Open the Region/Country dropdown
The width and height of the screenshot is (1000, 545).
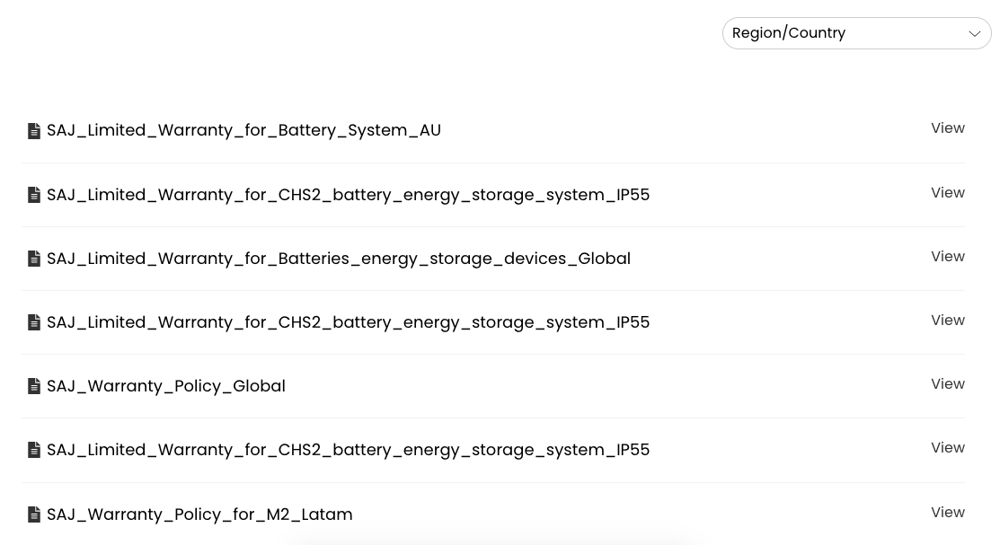856,33
